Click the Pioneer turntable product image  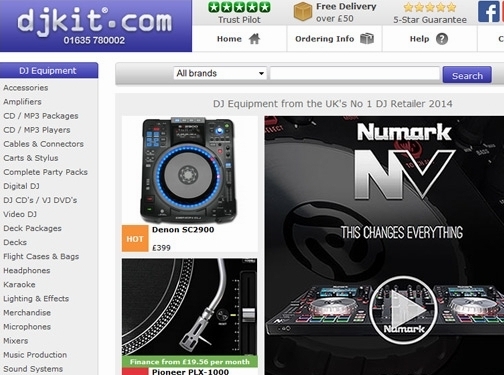pos(189,307)
